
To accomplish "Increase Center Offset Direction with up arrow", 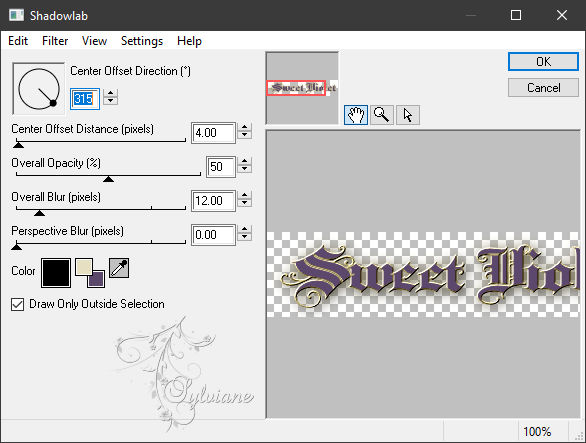I will point(111,93).
